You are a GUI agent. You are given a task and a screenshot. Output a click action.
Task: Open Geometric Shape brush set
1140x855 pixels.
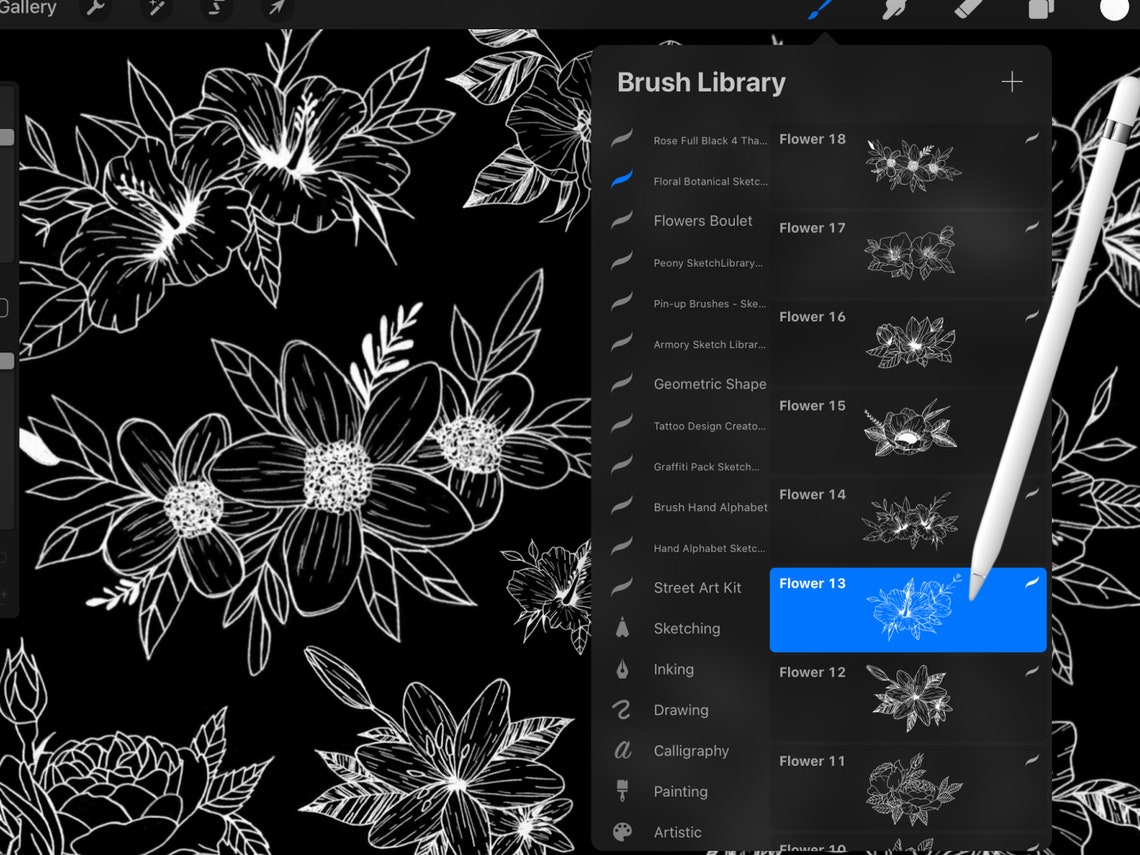689,384
